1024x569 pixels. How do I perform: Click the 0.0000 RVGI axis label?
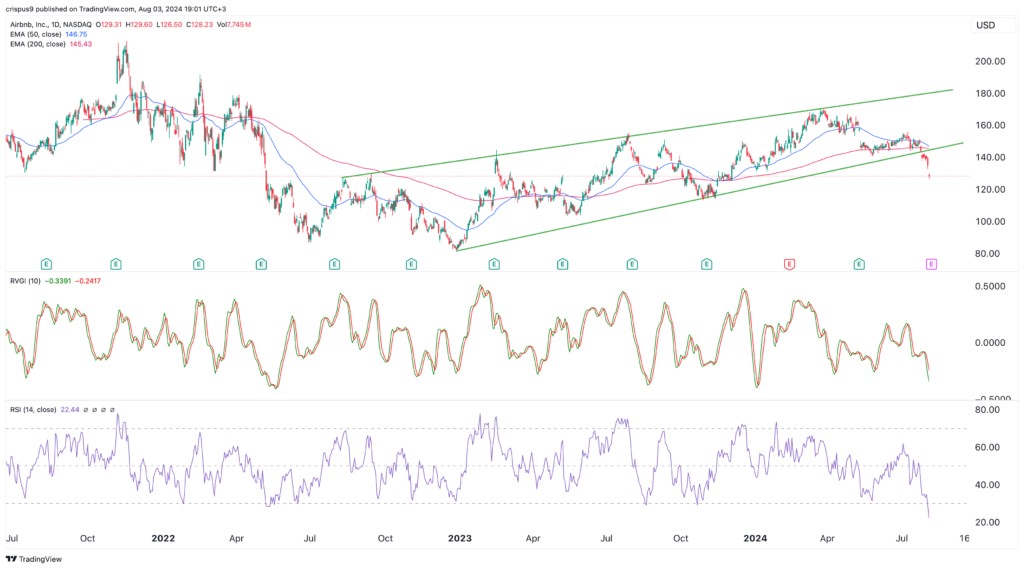(990, 343)
